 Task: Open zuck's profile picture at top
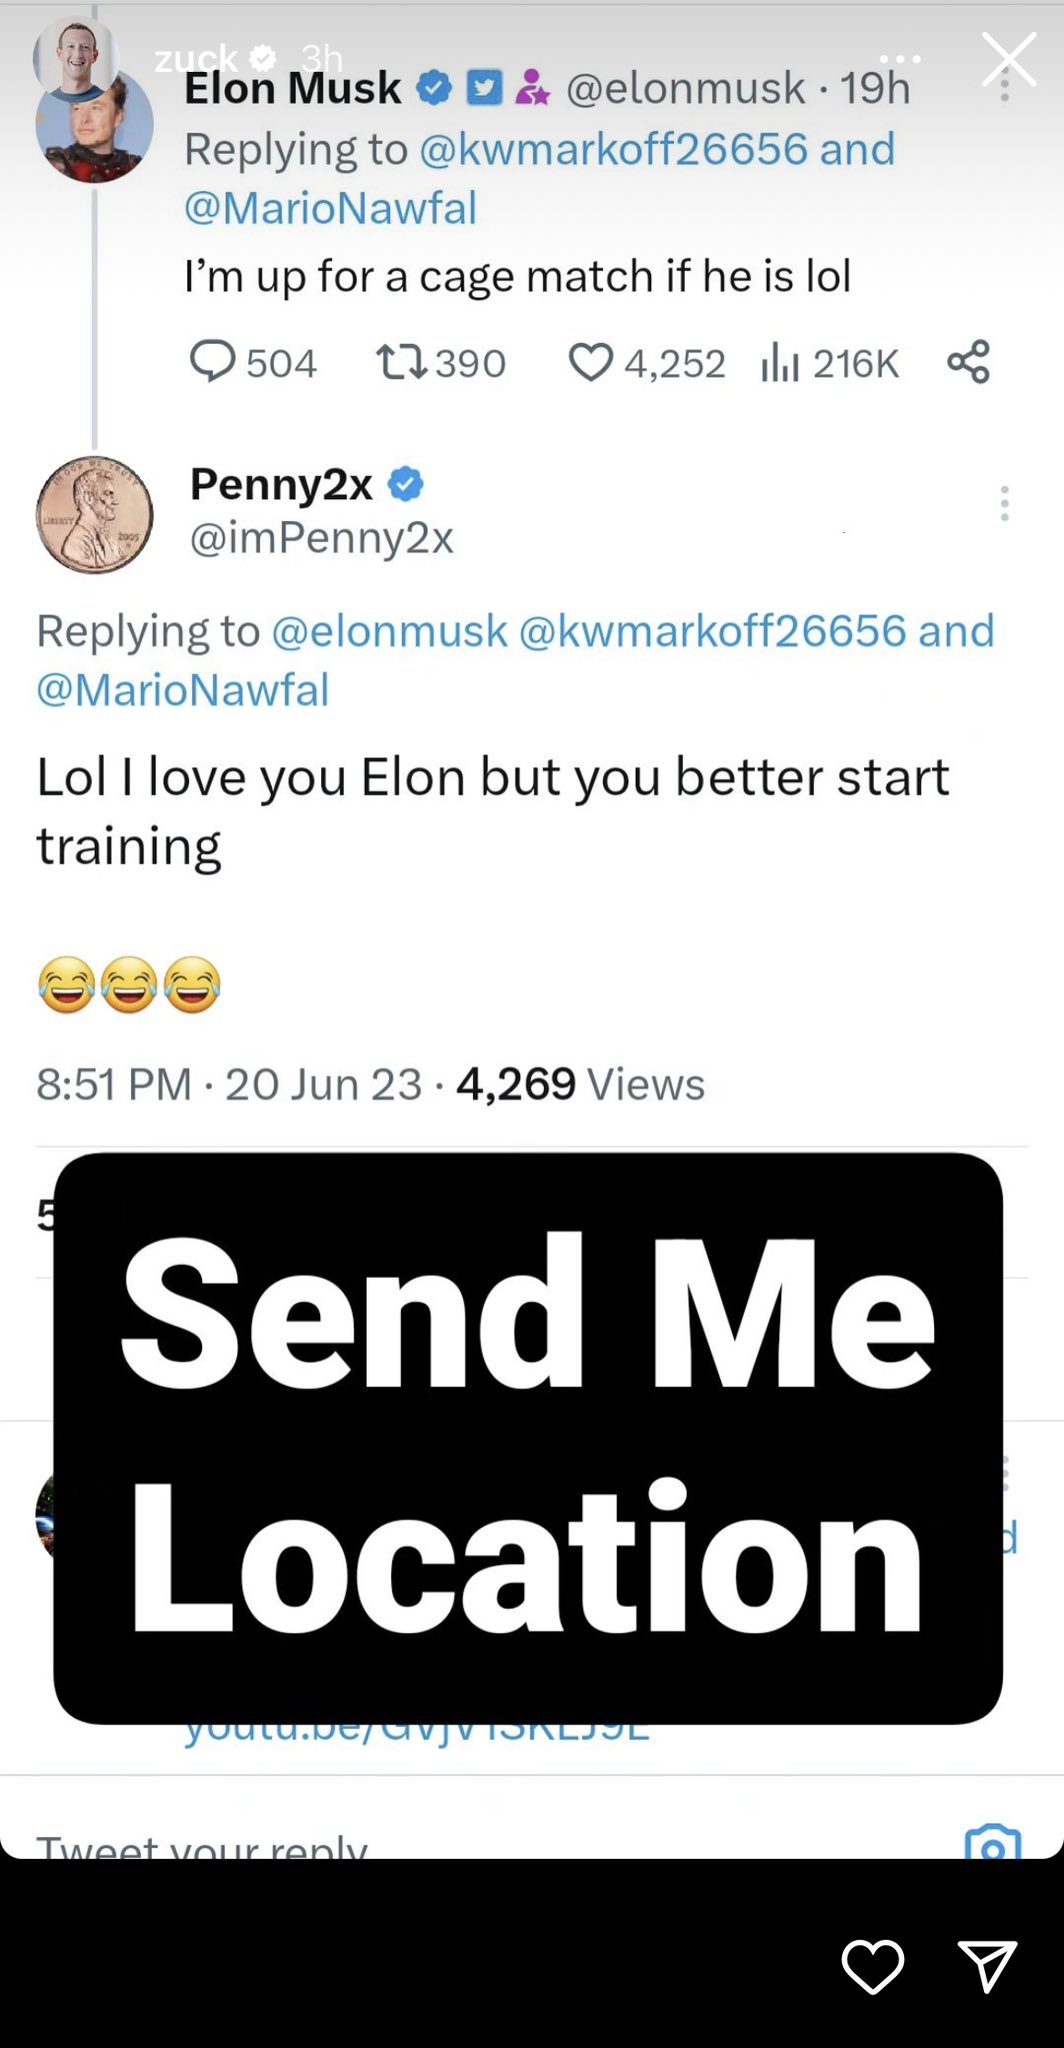click(x=75, y=58)
